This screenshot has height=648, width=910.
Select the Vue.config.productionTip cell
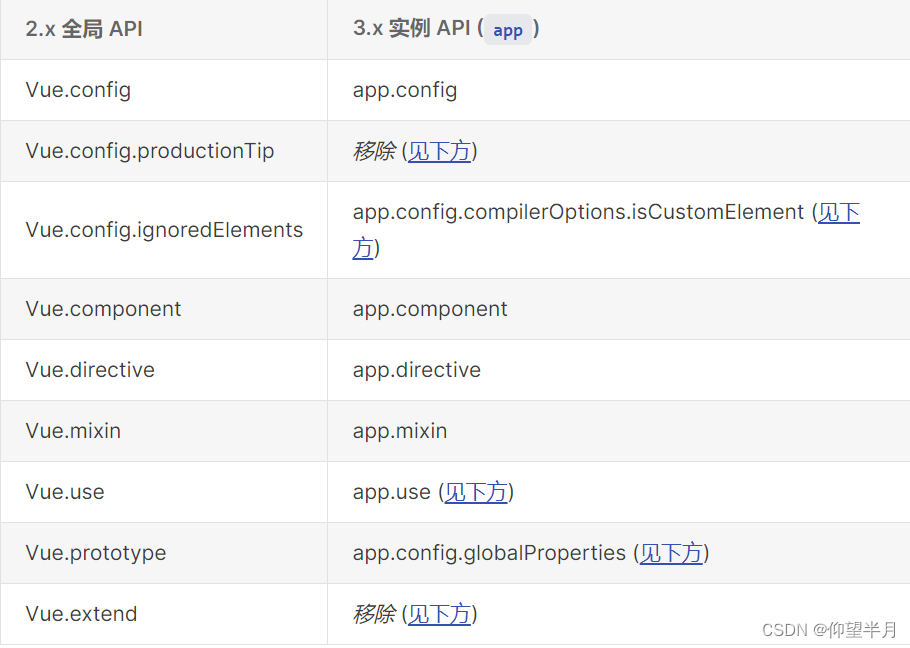coord(150,151)
